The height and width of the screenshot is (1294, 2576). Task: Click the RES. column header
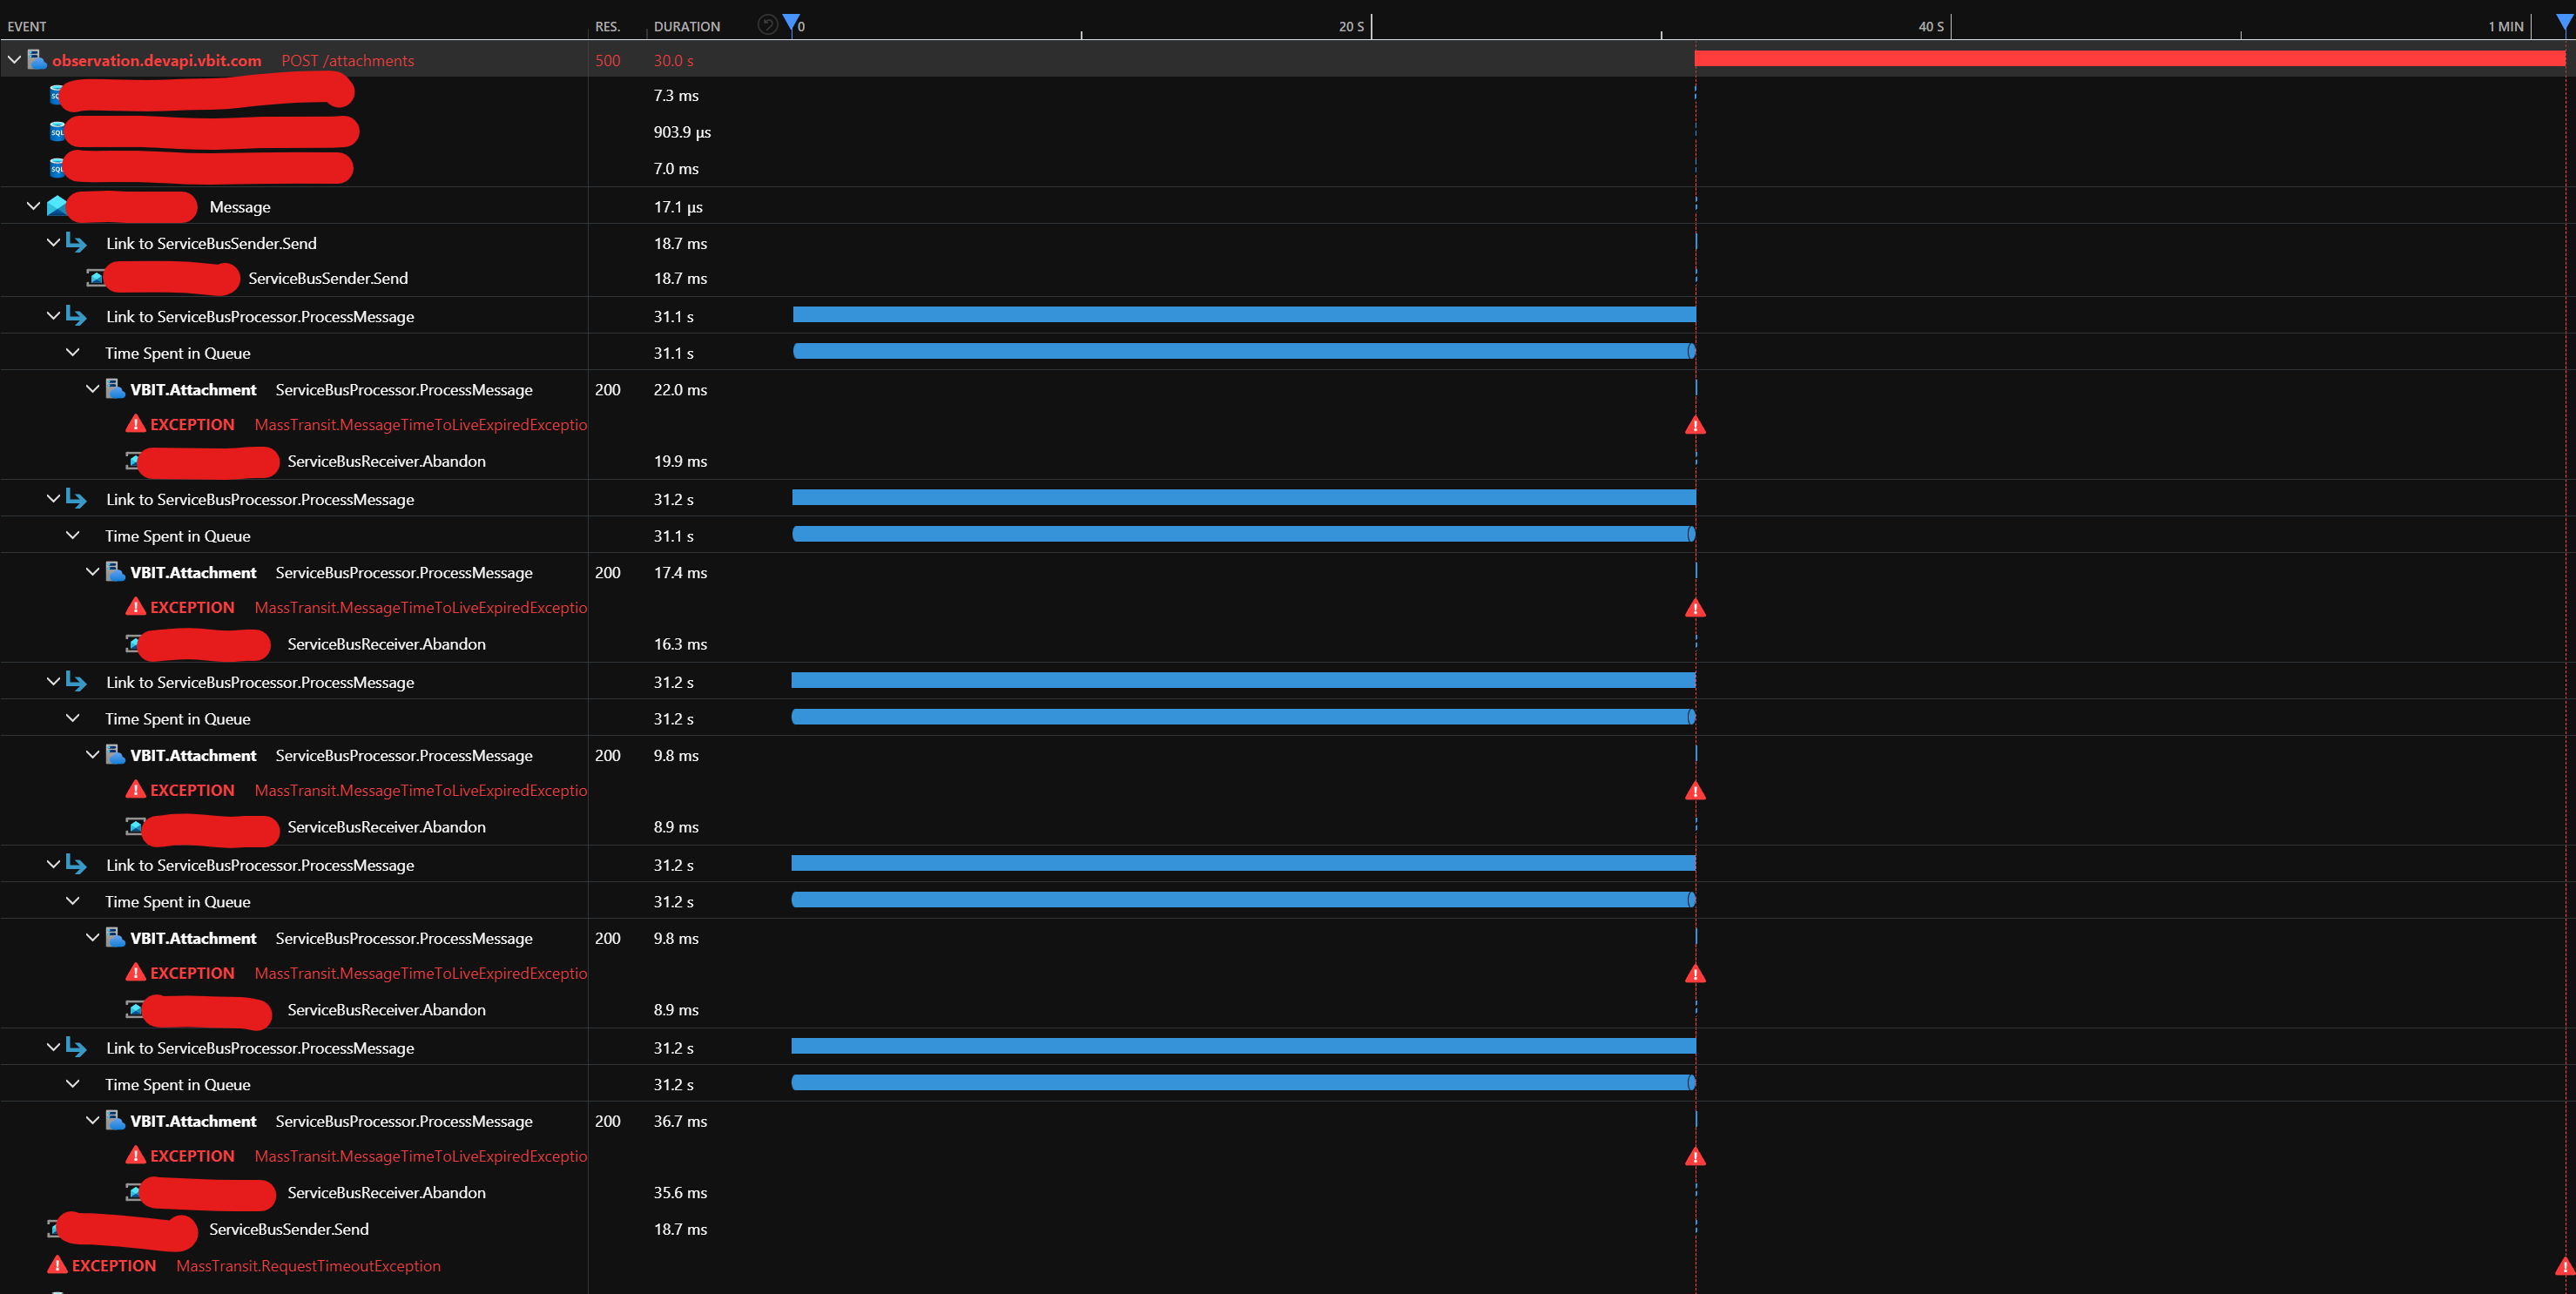[607, 26]
